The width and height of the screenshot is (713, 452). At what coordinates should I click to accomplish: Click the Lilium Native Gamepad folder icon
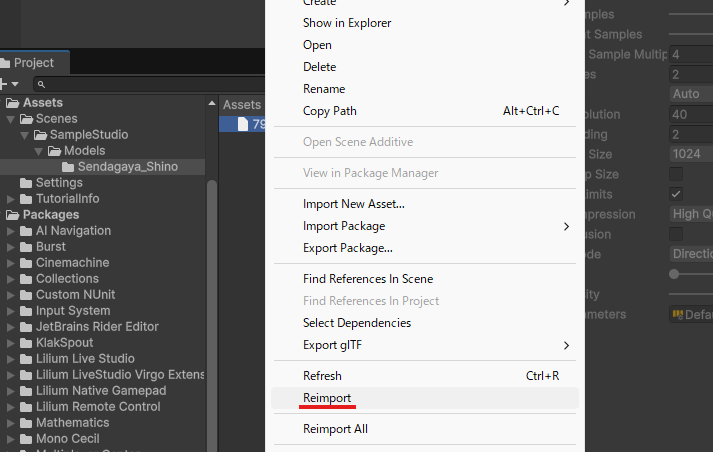point(26,391)
